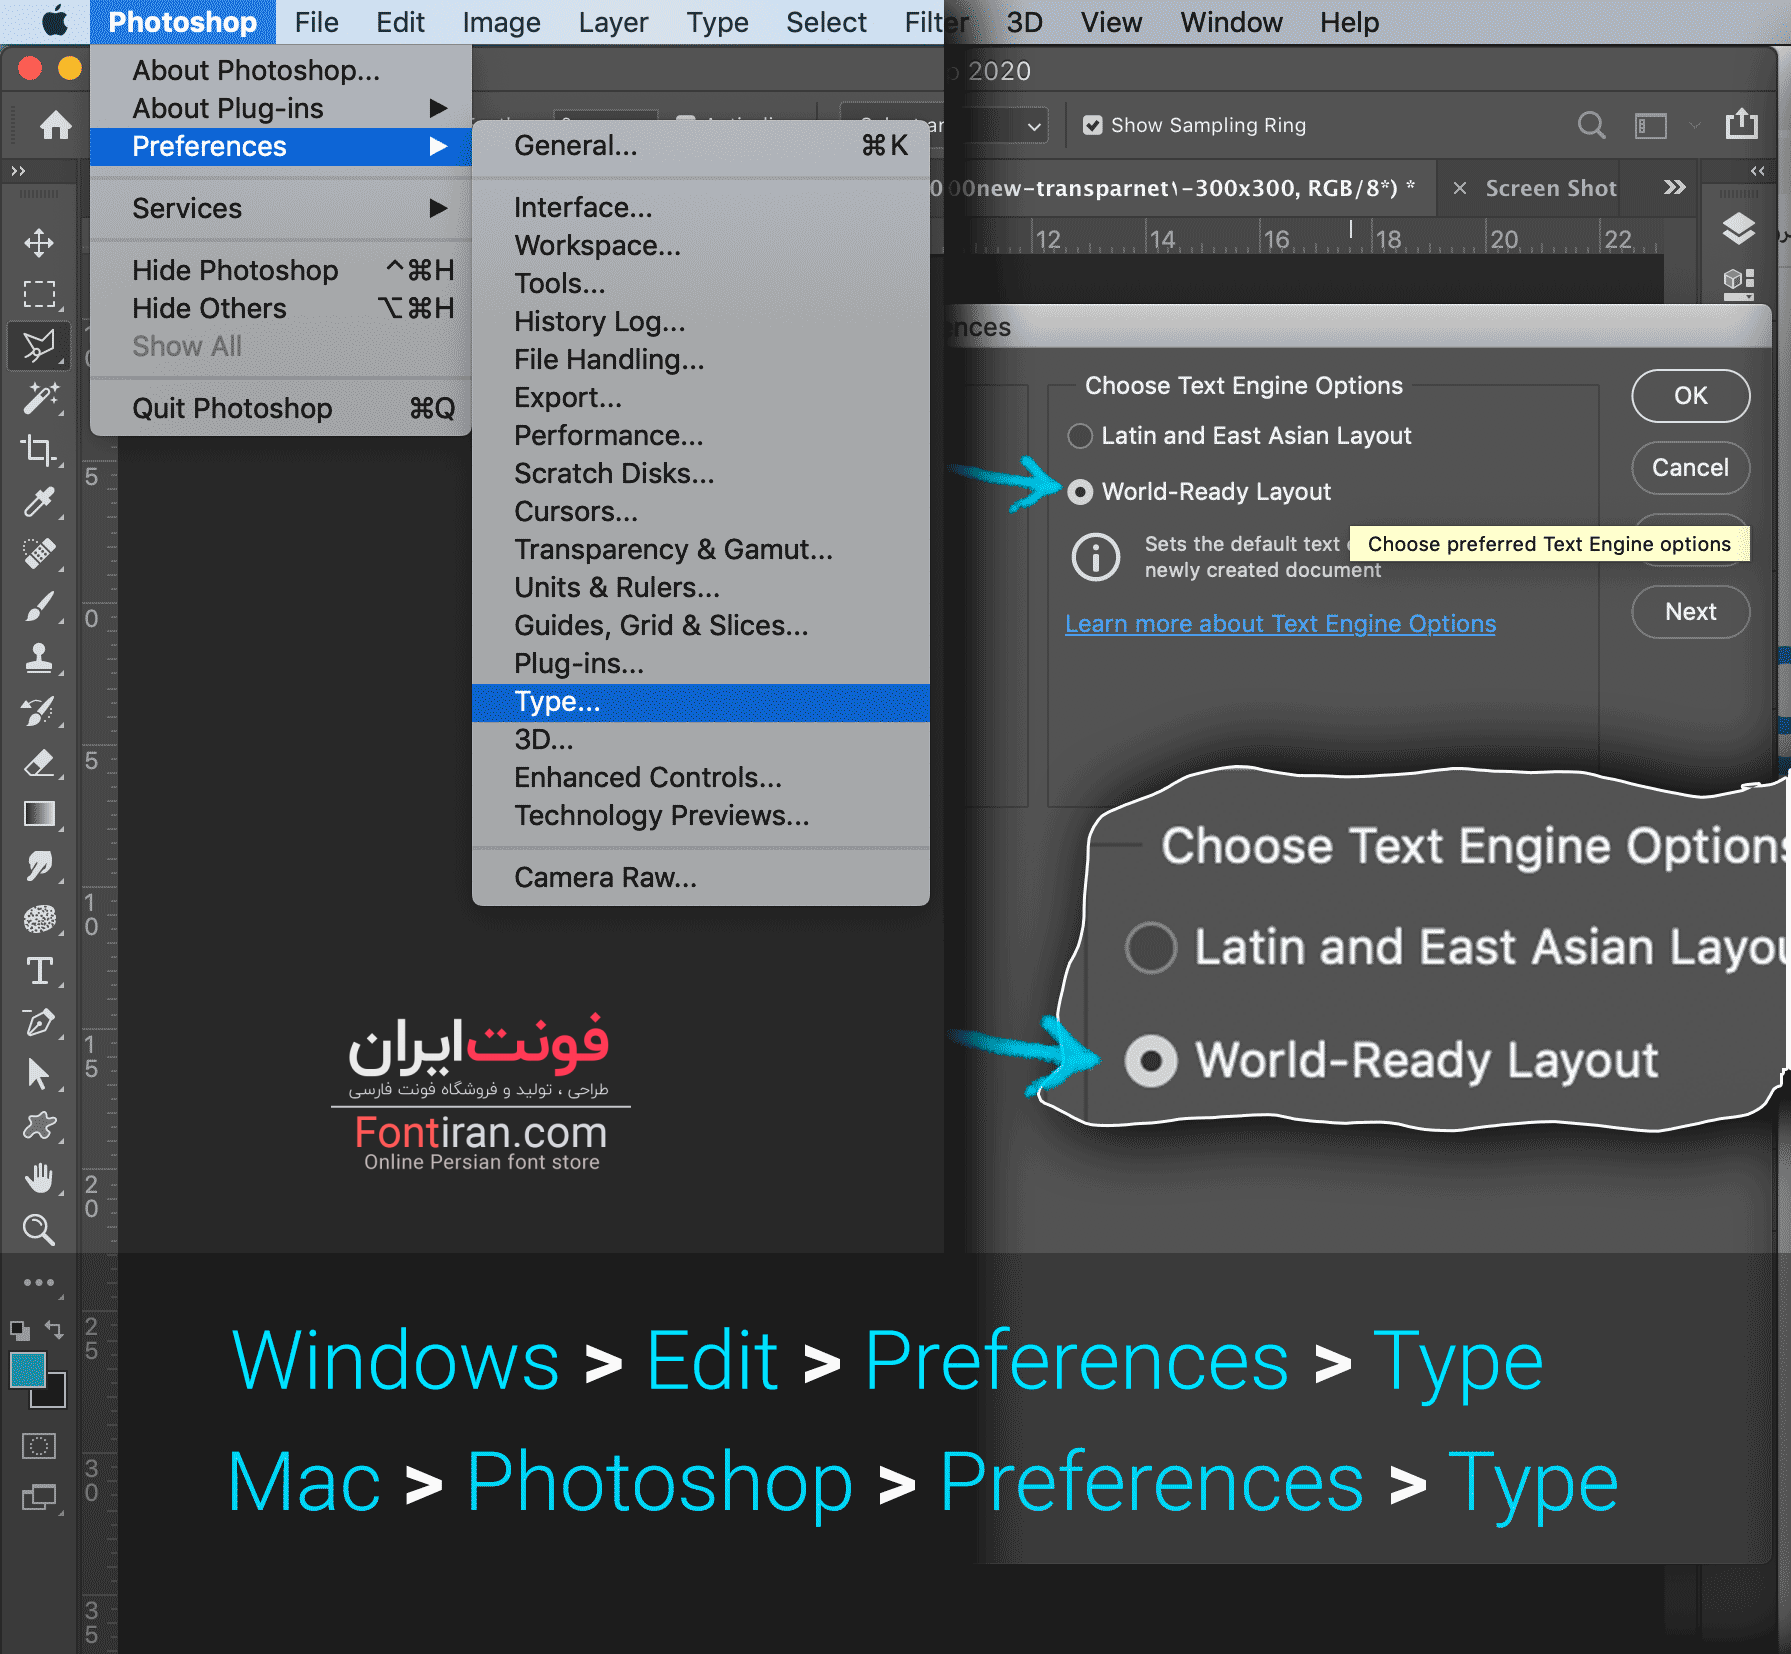Select the Zoom tool
This screenshot has height=1654, width=1791.
pos(39,1229)
